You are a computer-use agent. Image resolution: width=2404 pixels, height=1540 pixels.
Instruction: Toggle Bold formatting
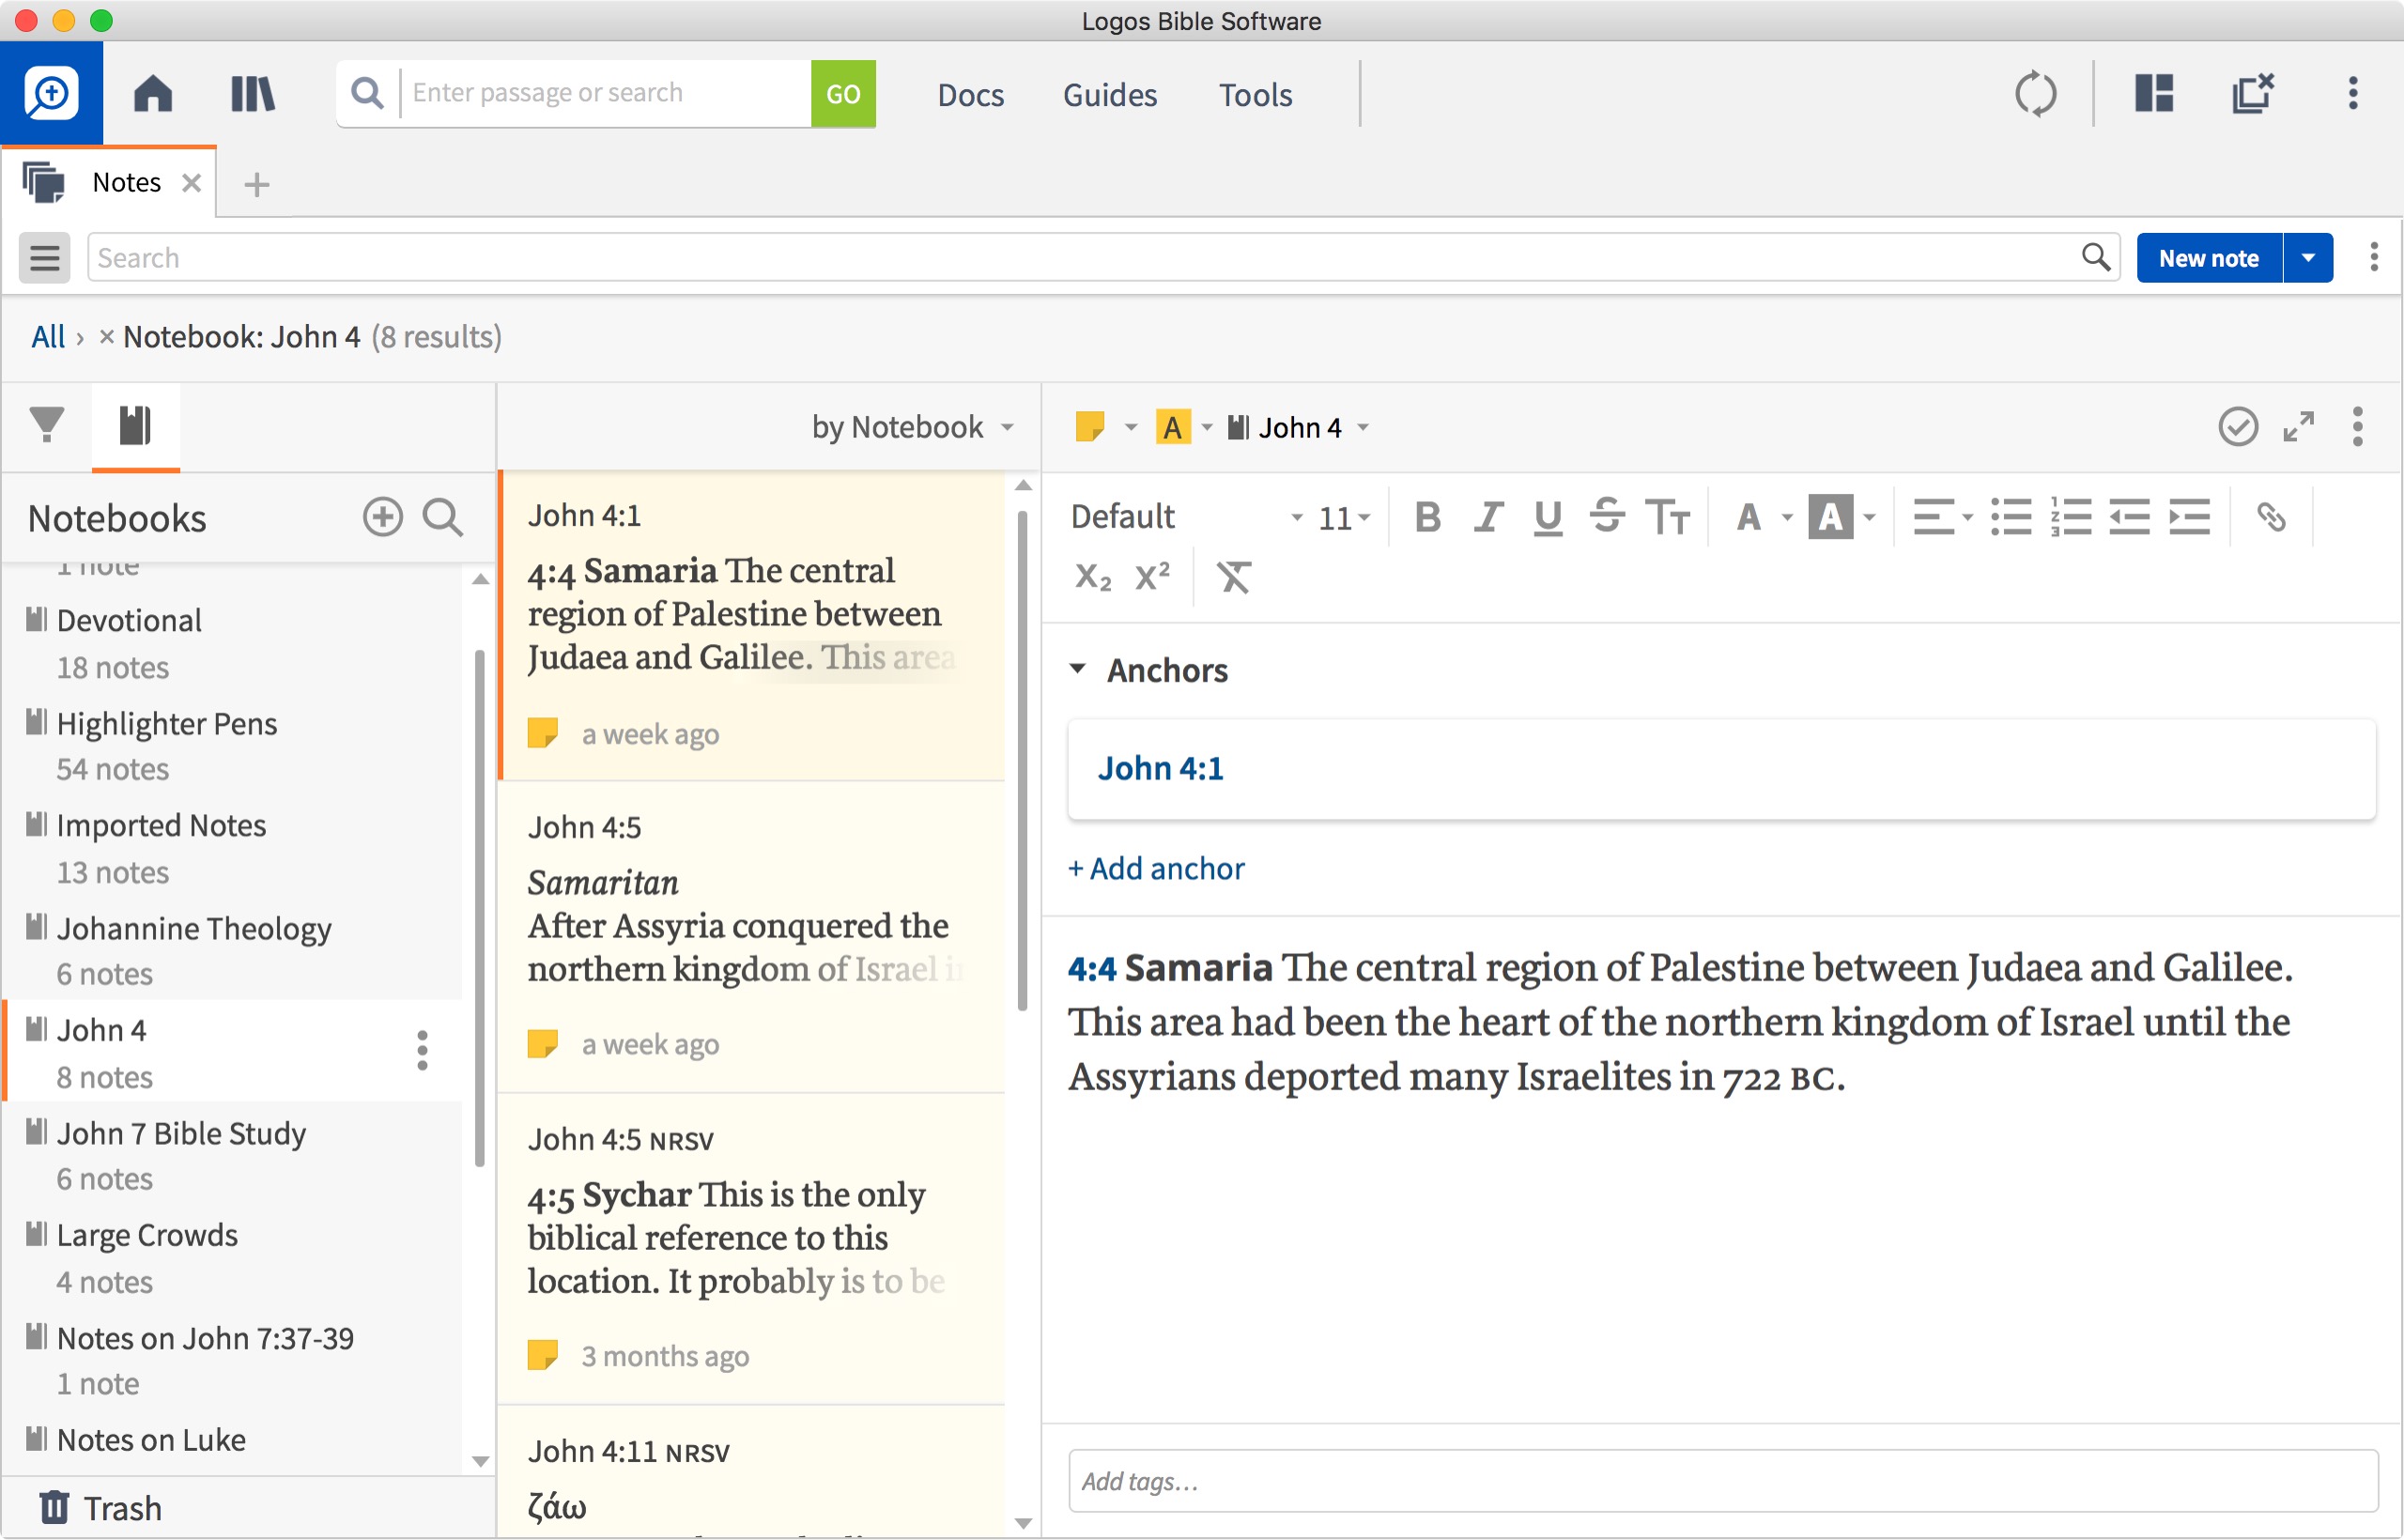[1427, 517]
